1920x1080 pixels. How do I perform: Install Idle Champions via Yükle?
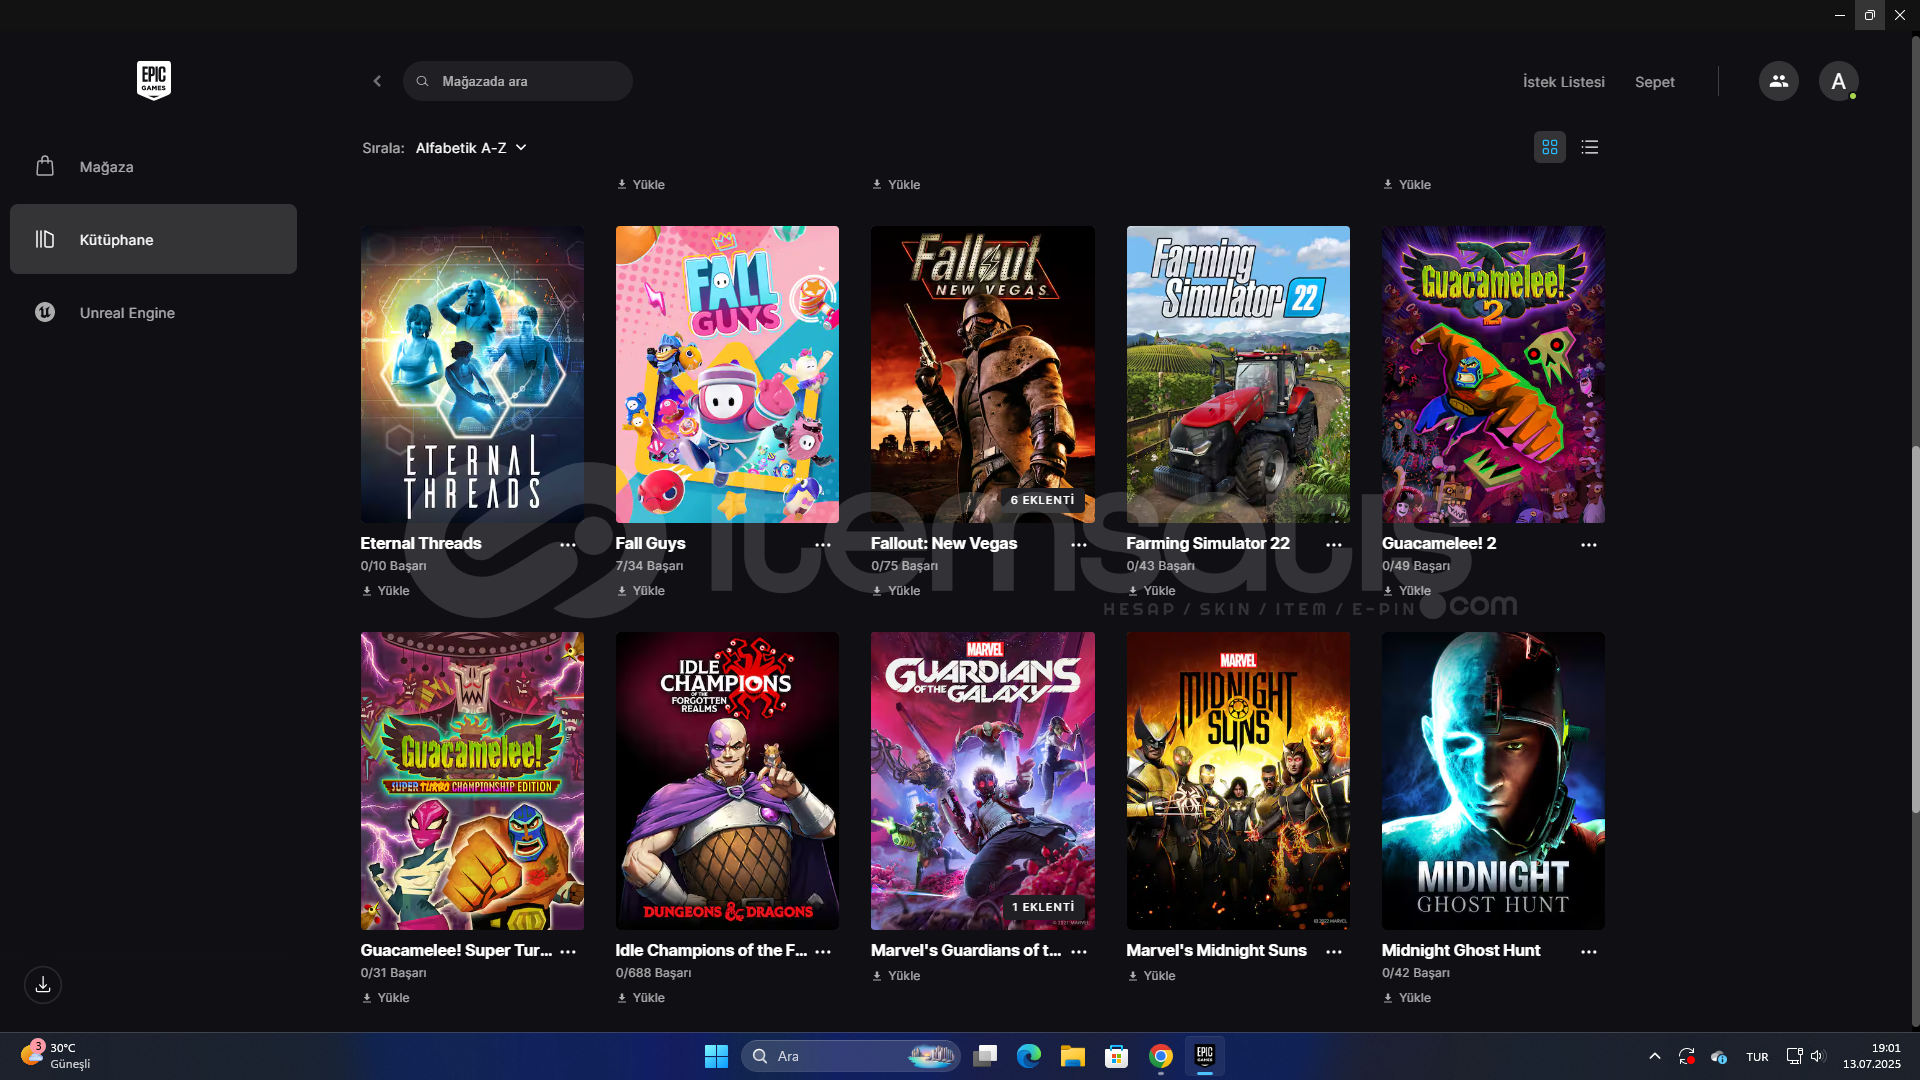[641, 998]
